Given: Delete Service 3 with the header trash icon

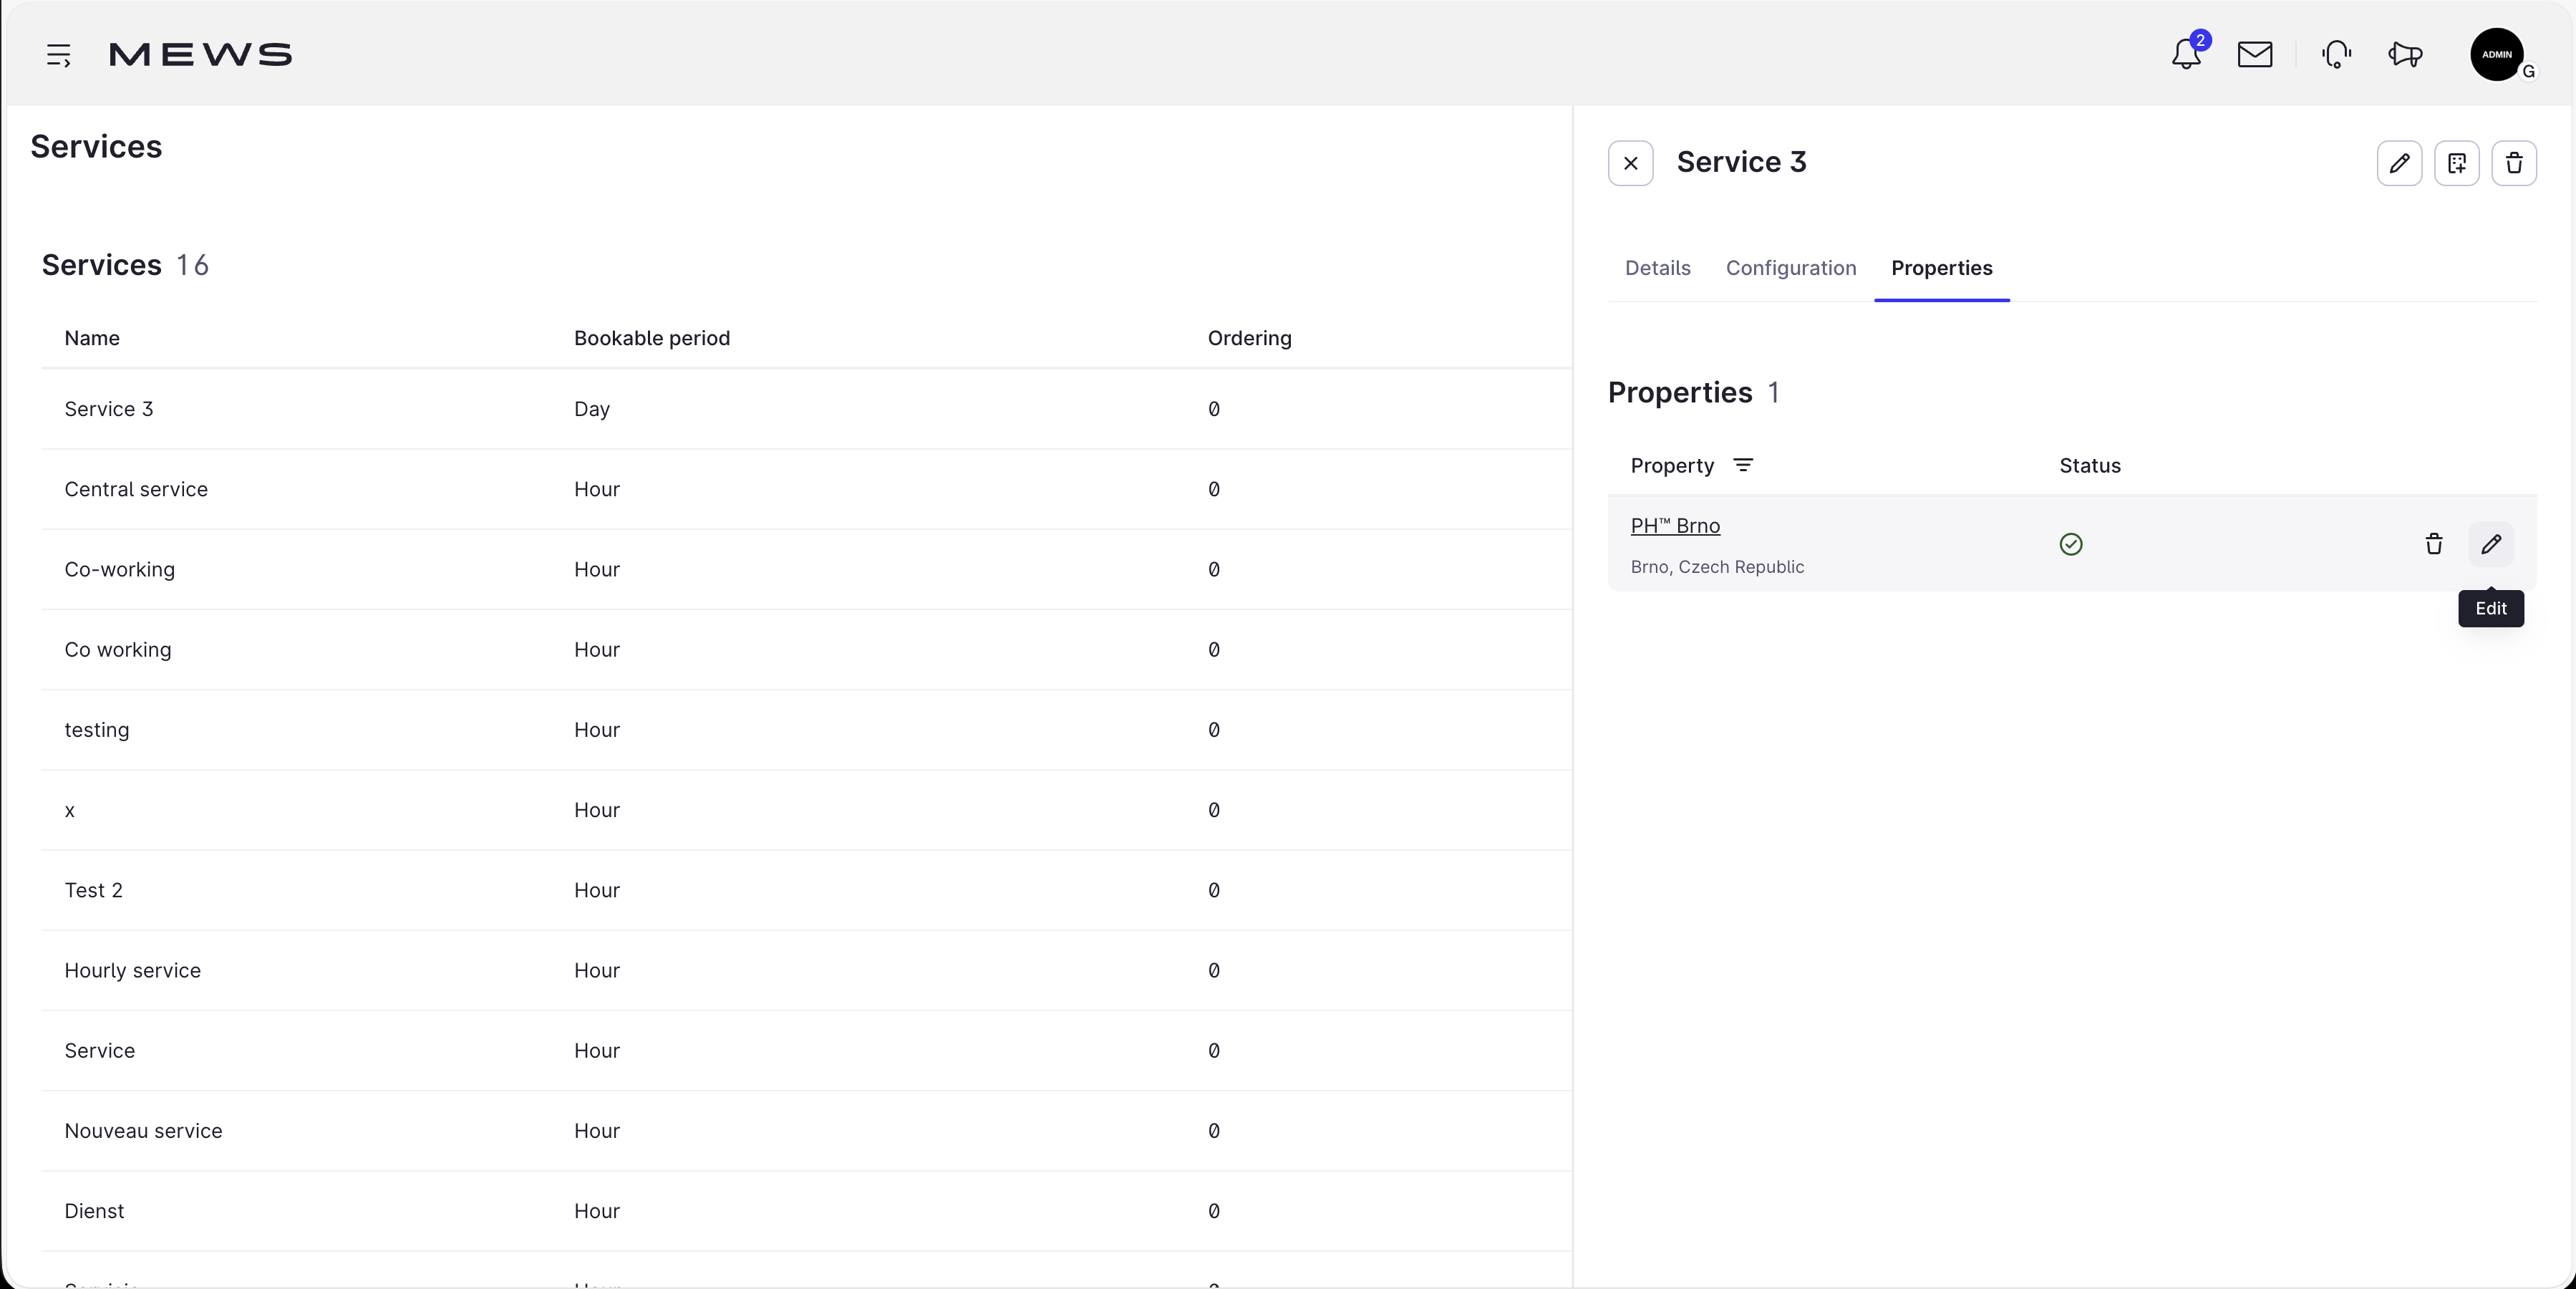Looking at the screenshot, I should pyautogui.click(x=2514, y=163).
